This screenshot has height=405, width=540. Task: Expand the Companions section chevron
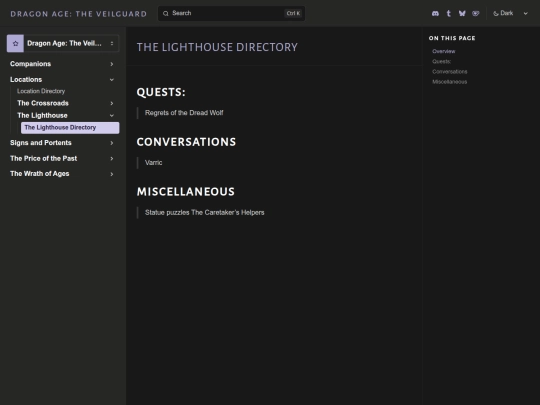pyautogui.click(x=112, y=64)
